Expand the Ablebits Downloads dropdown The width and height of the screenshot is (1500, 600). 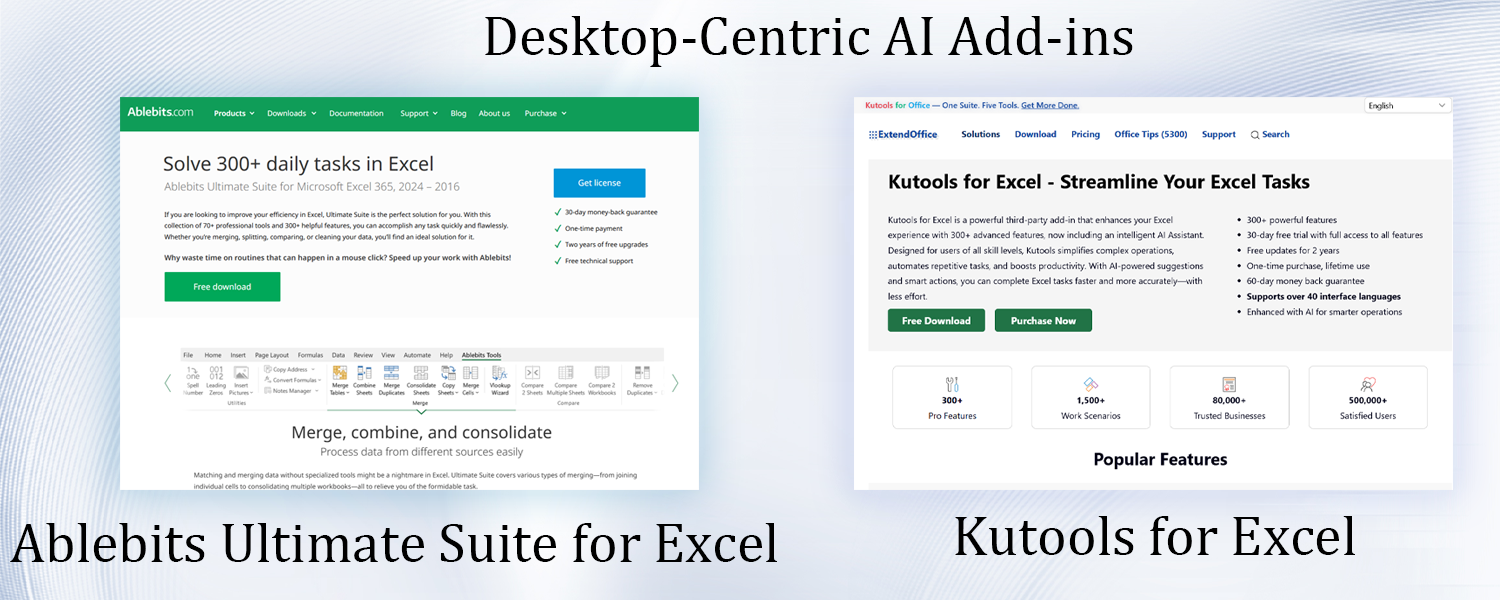[291, 113]
